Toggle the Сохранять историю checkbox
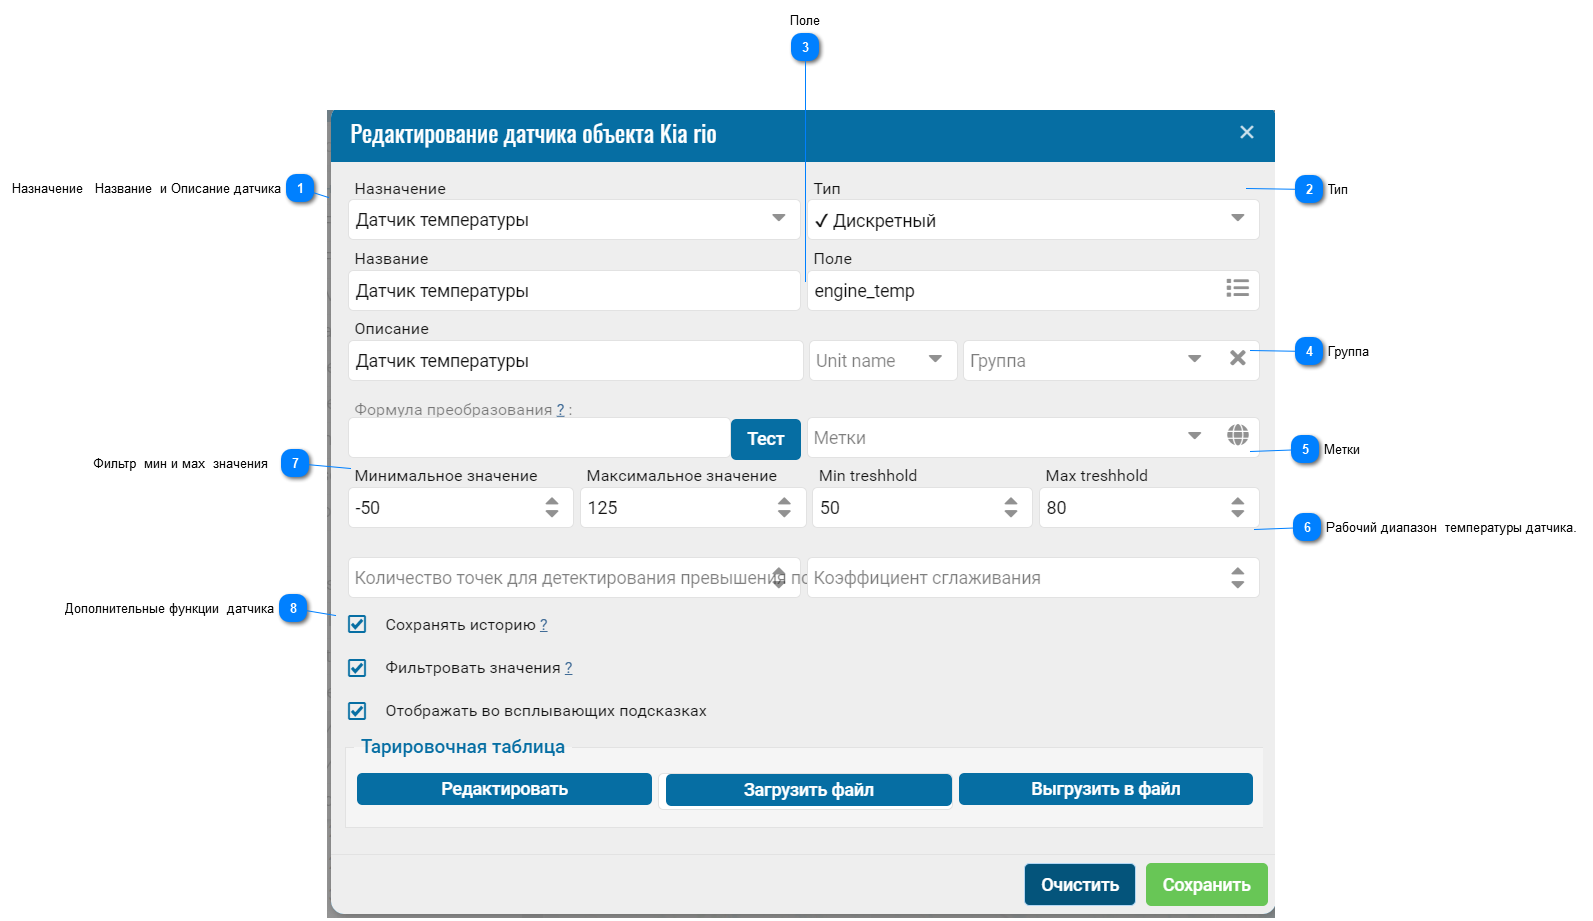1593x921 pixels. (357, 624)
